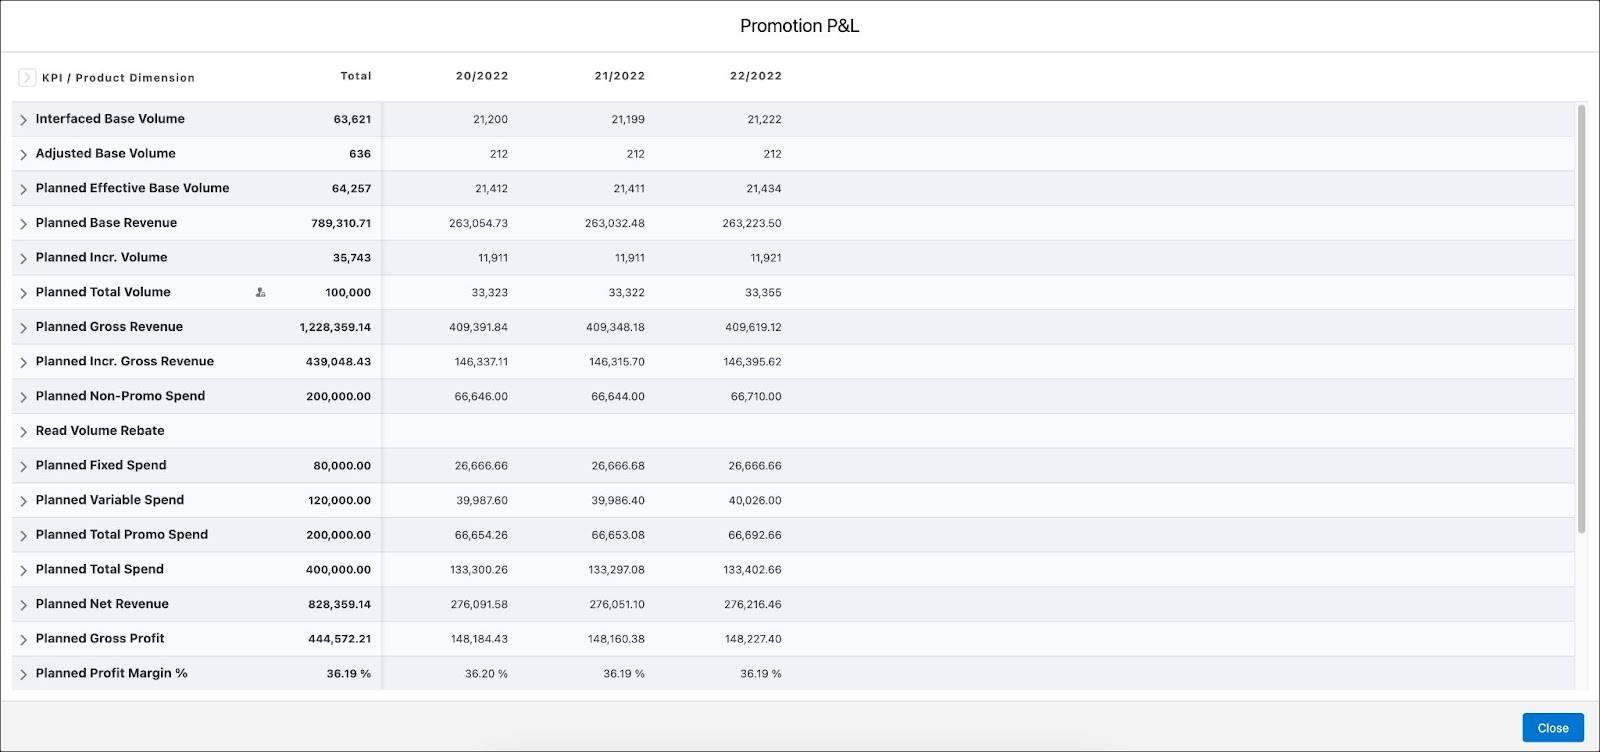Expand the Planned Profit Margin % row
Viewport: 1600px width, 752px height.
23,674
